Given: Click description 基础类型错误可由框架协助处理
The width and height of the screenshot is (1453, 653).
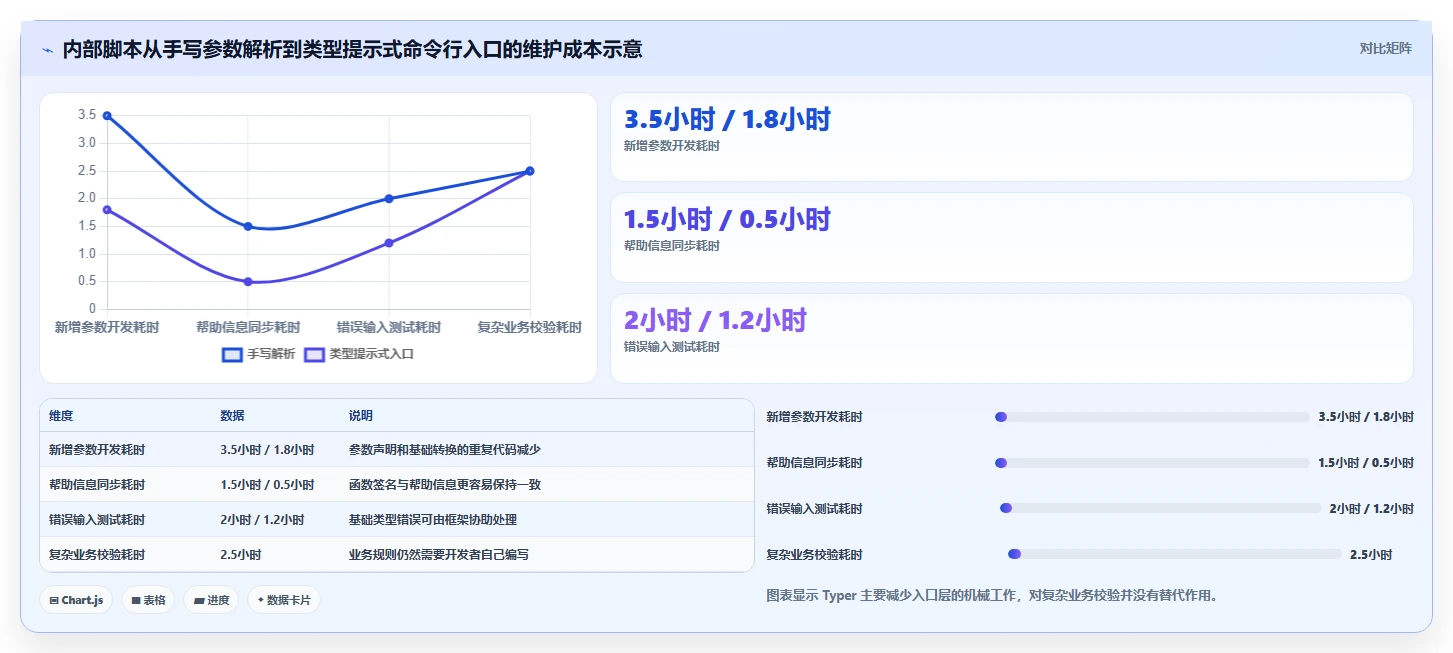Looking at the screenshot, I should (x=433, y=520).
